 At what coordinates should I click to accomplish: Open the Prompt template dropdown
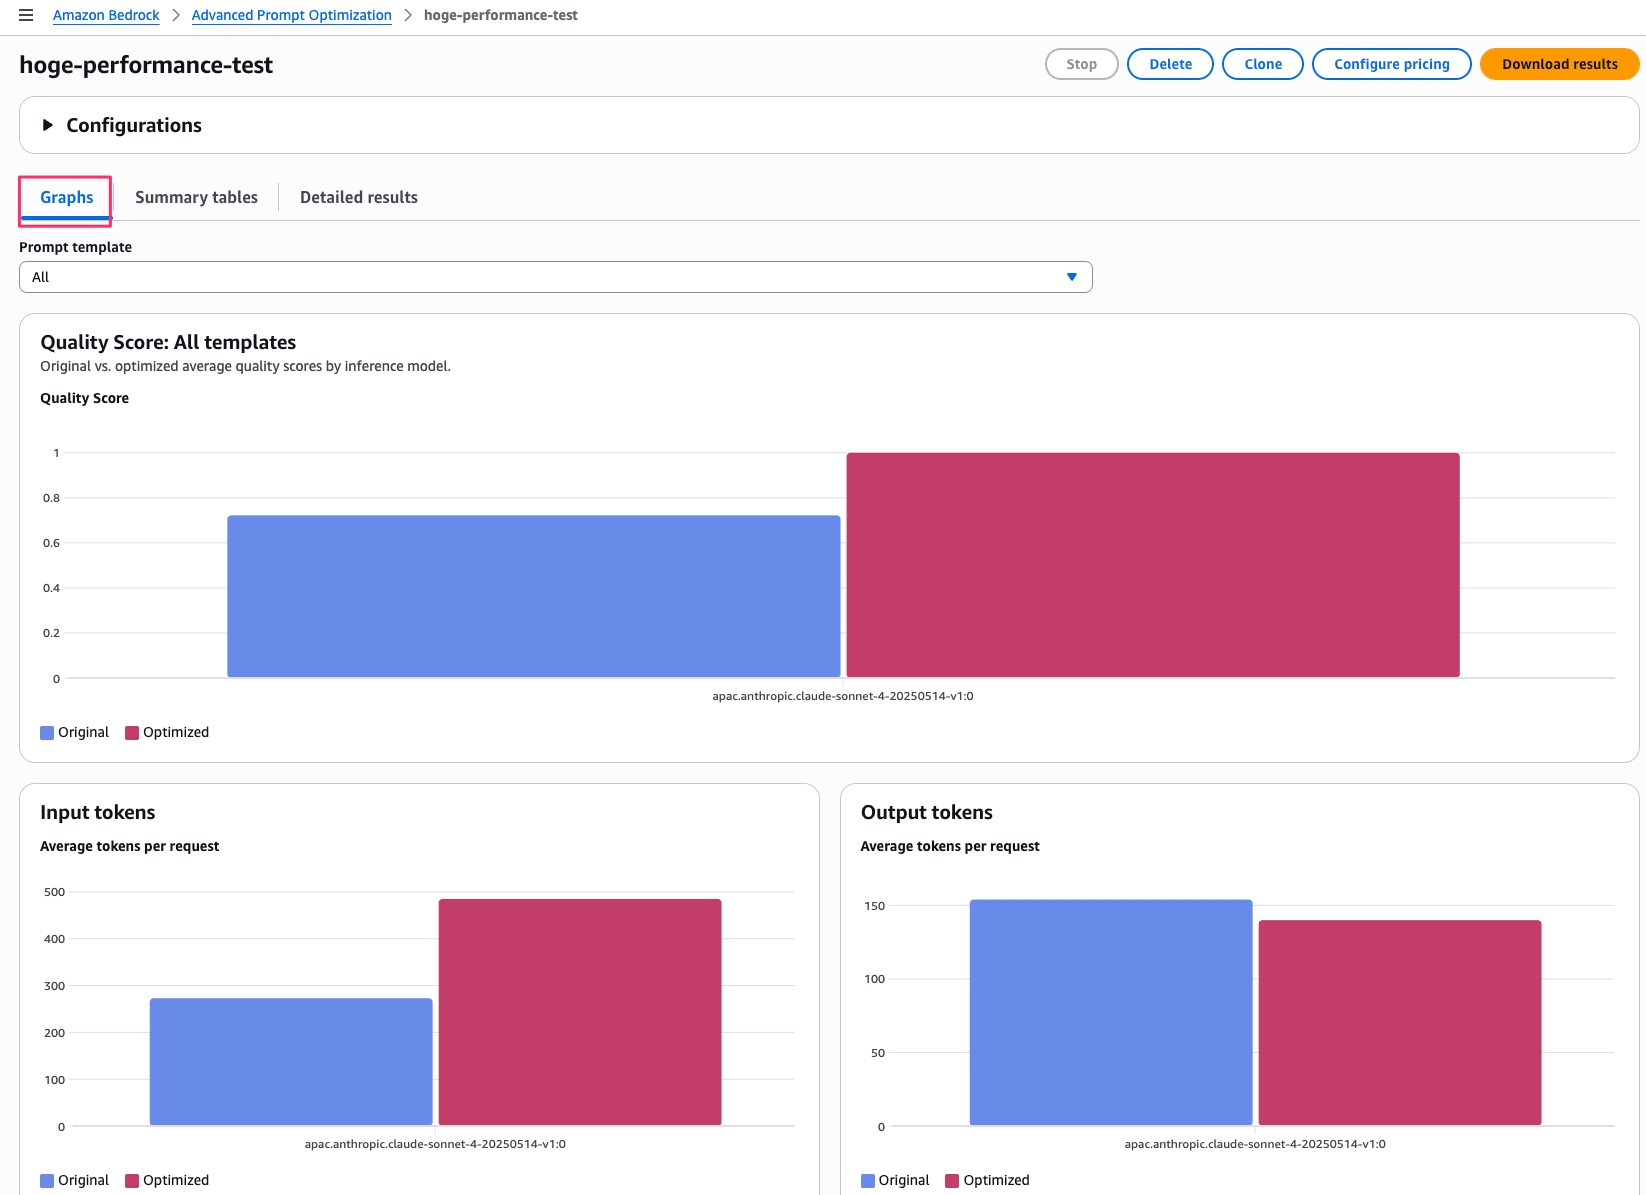pyautogui.click(x=556, y=277)
